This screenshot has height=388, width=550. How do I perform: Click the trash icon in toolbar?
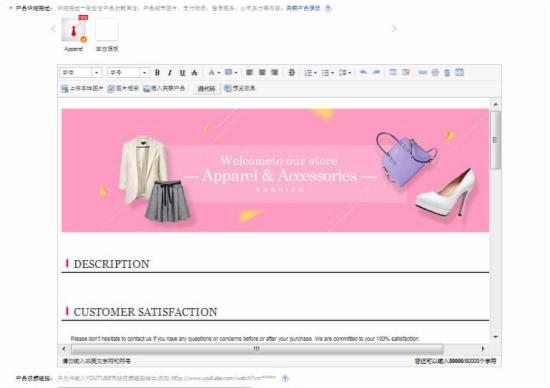(447, 73)
